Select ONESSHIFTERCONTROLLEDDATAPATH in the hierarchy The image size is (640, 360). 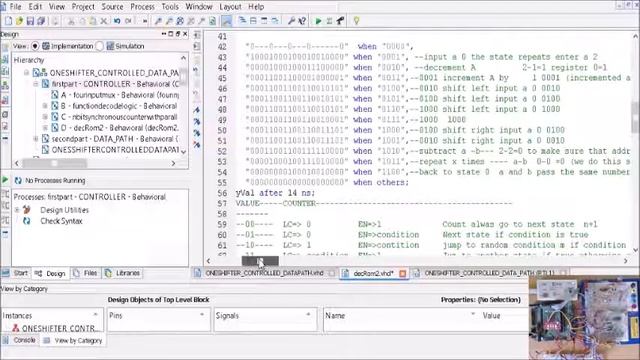pyautogui.click(x=110, y=150)
